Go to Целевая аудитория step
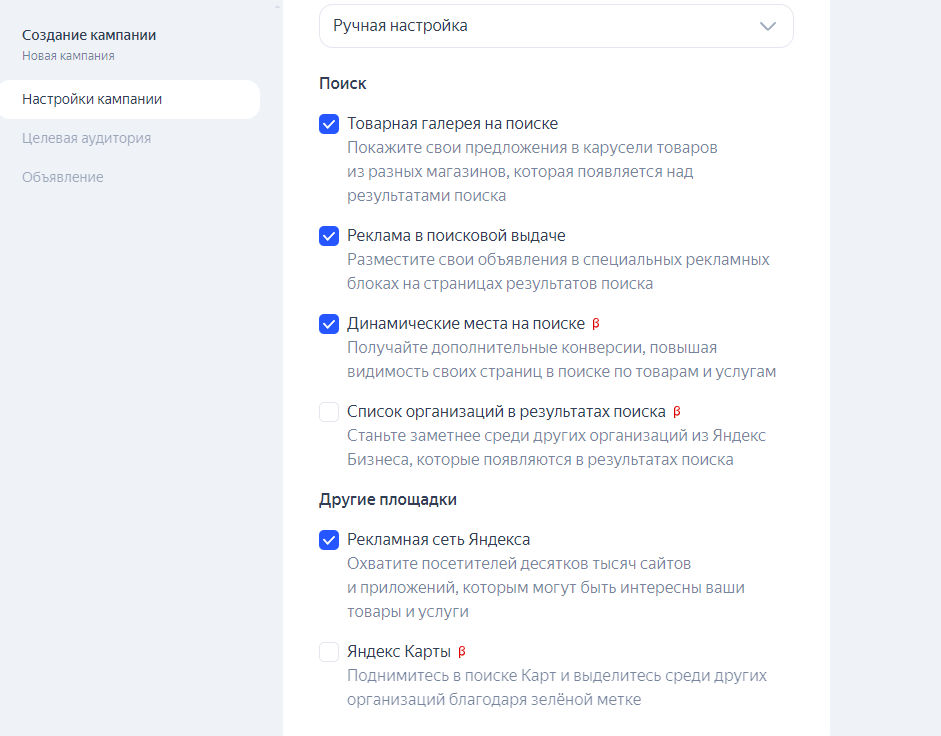 86,138
